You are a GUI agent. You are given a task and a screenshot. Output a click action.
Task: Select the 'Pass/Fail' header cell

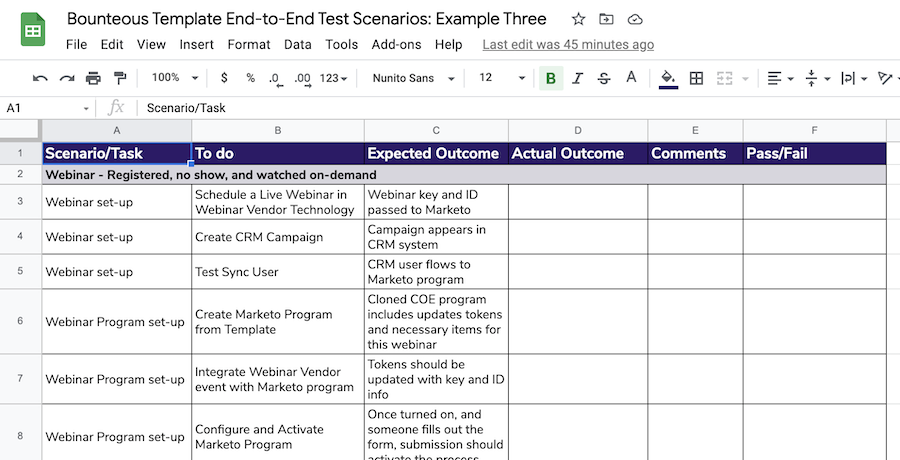(x=814, y=153)
